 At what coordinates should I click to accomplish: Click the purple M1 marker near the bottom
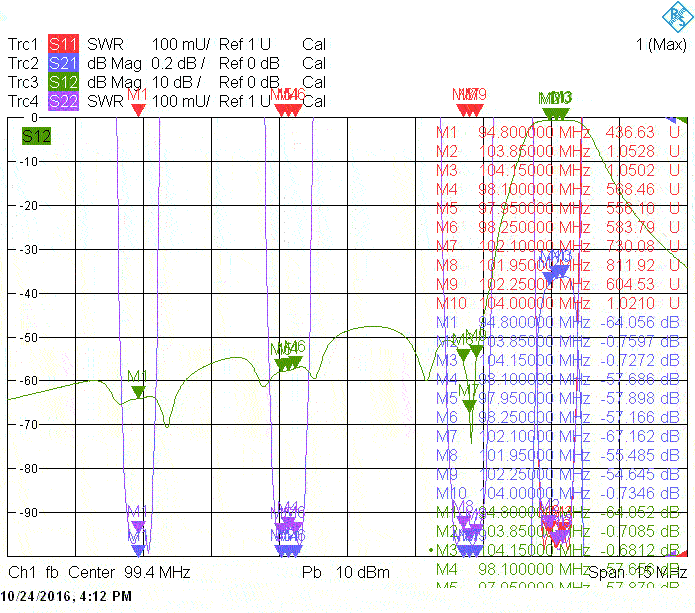click(x=138, y=525)
